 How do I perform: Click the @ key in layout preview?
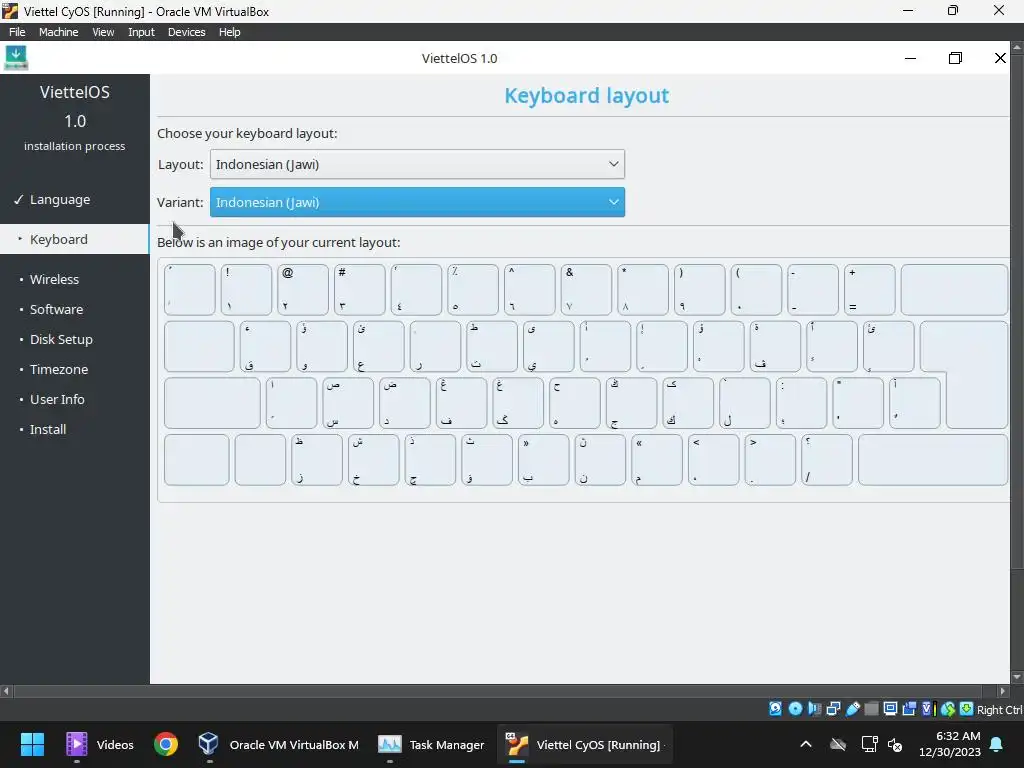coord(302,289)
